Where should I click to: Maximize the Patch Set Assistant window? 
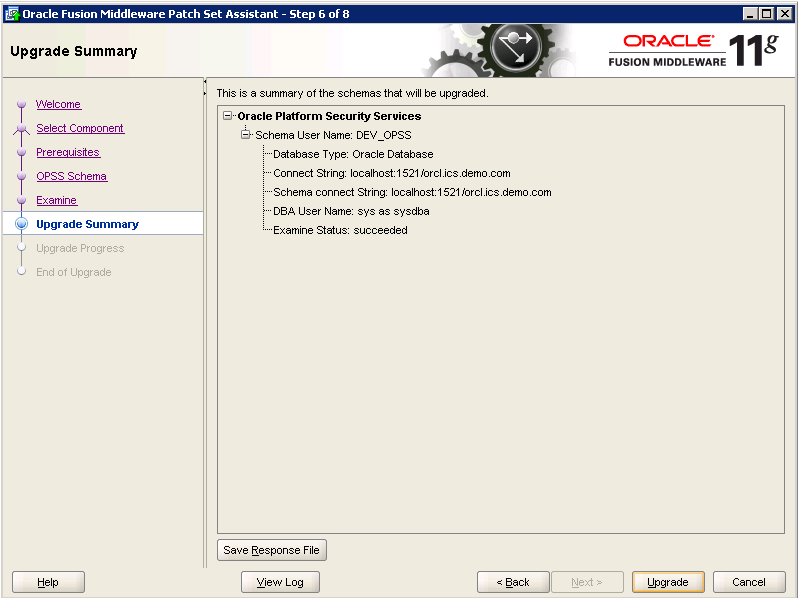(x=767, y=14)
